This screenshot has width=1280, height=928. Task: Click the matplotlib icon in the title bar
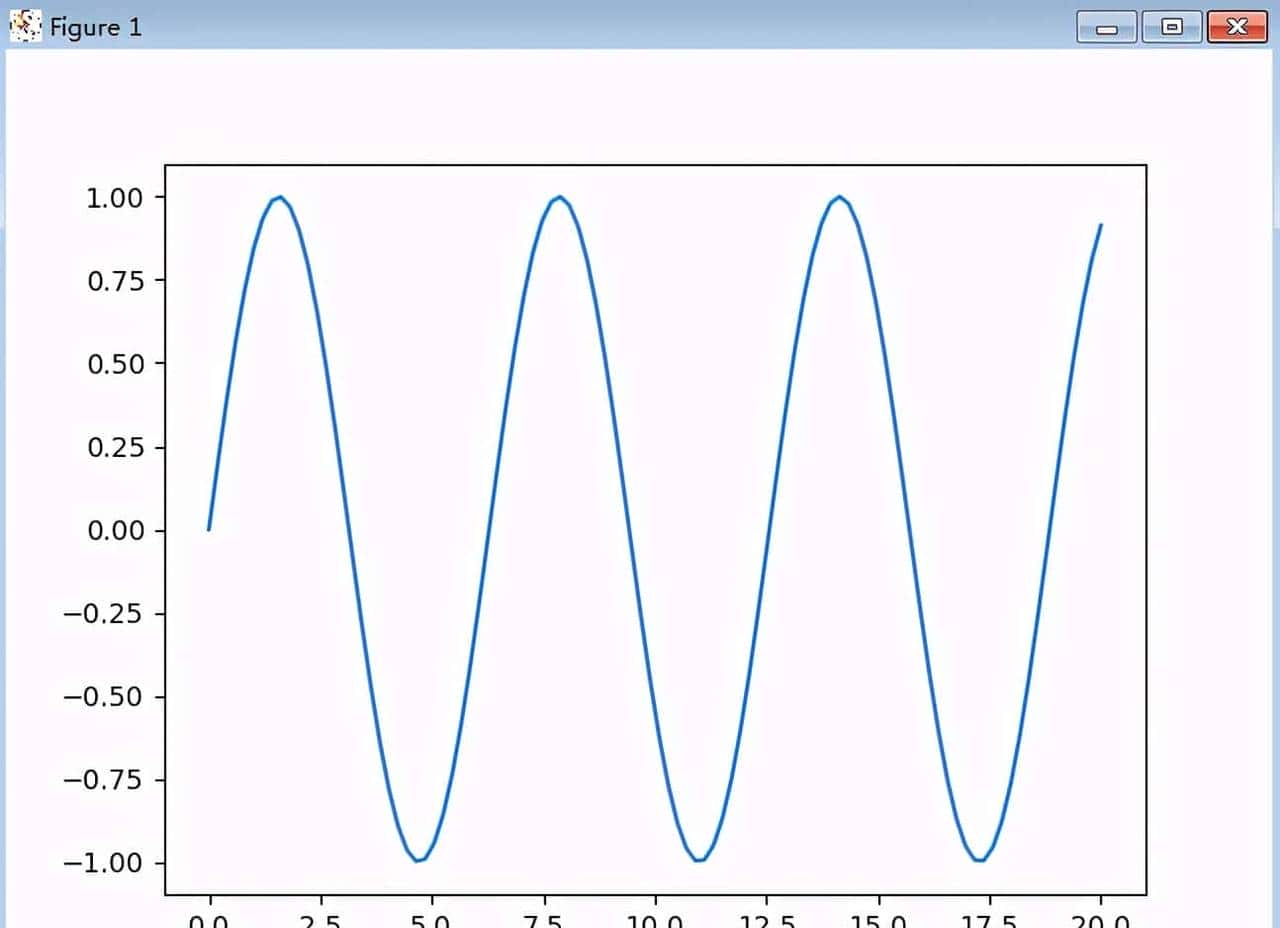(26, 26)
